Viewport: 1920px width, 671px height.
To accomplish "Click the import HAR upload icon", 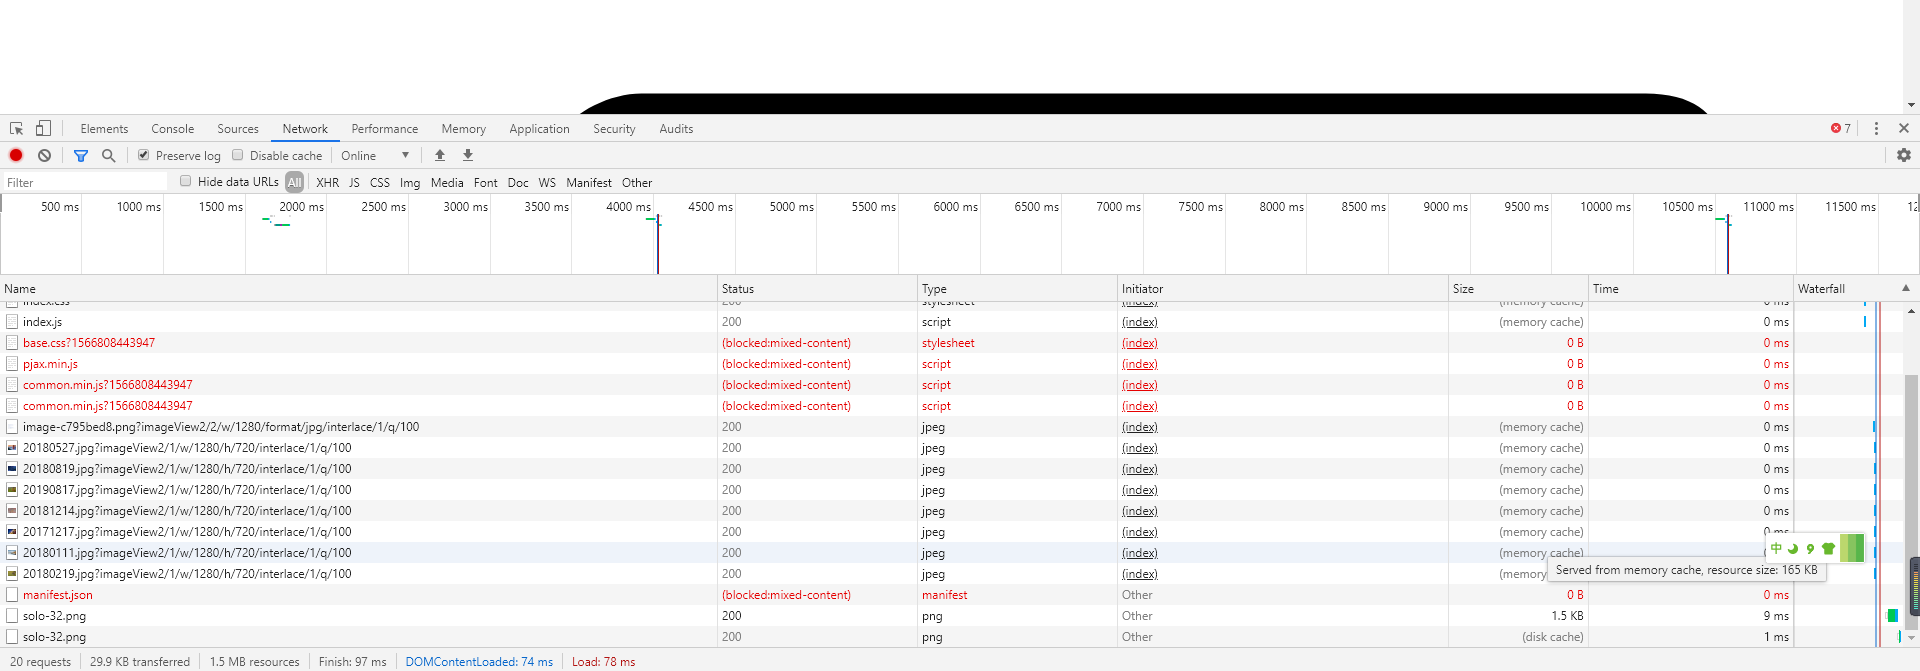I will [440, 155].
